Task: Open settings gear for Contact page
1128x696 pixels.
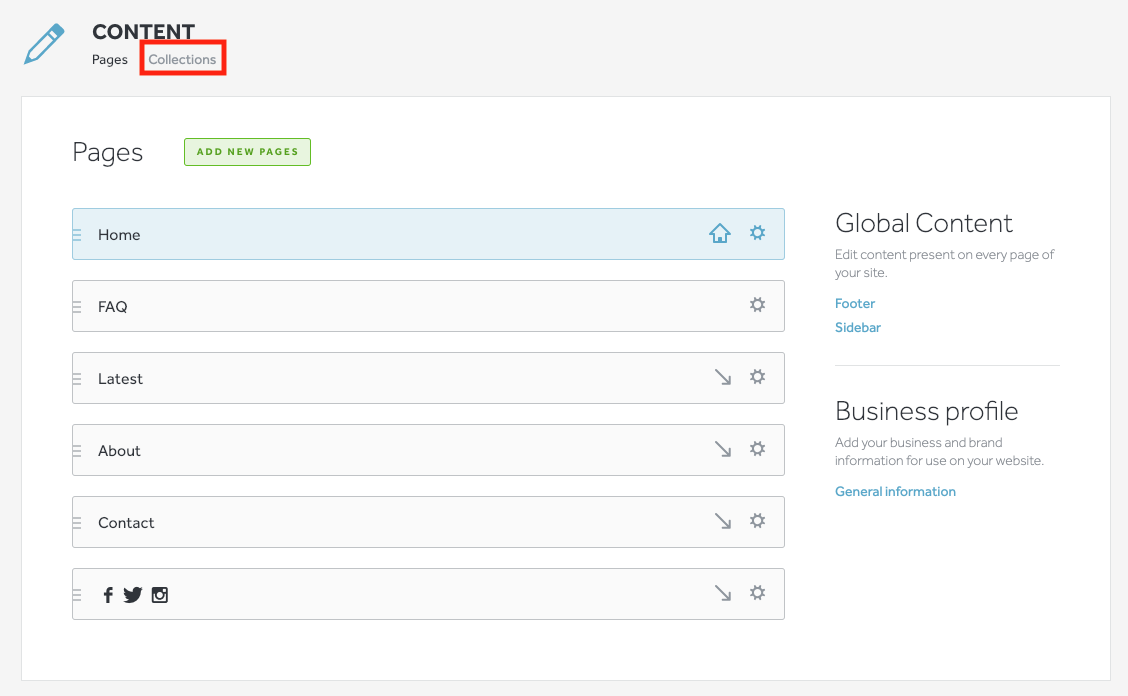Action: [x=758, y=520]
